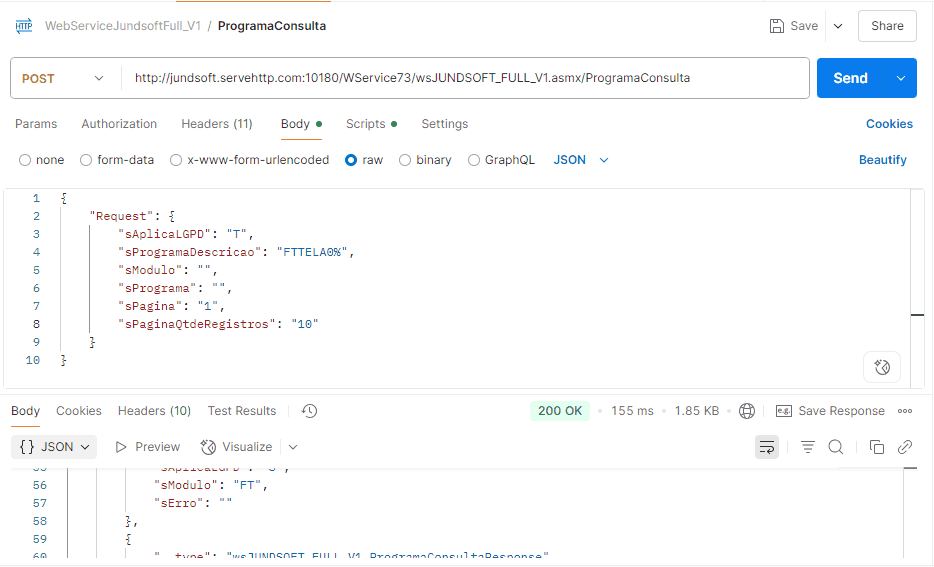Open search in response body
The image size is (934, 567).
point(836,447)
